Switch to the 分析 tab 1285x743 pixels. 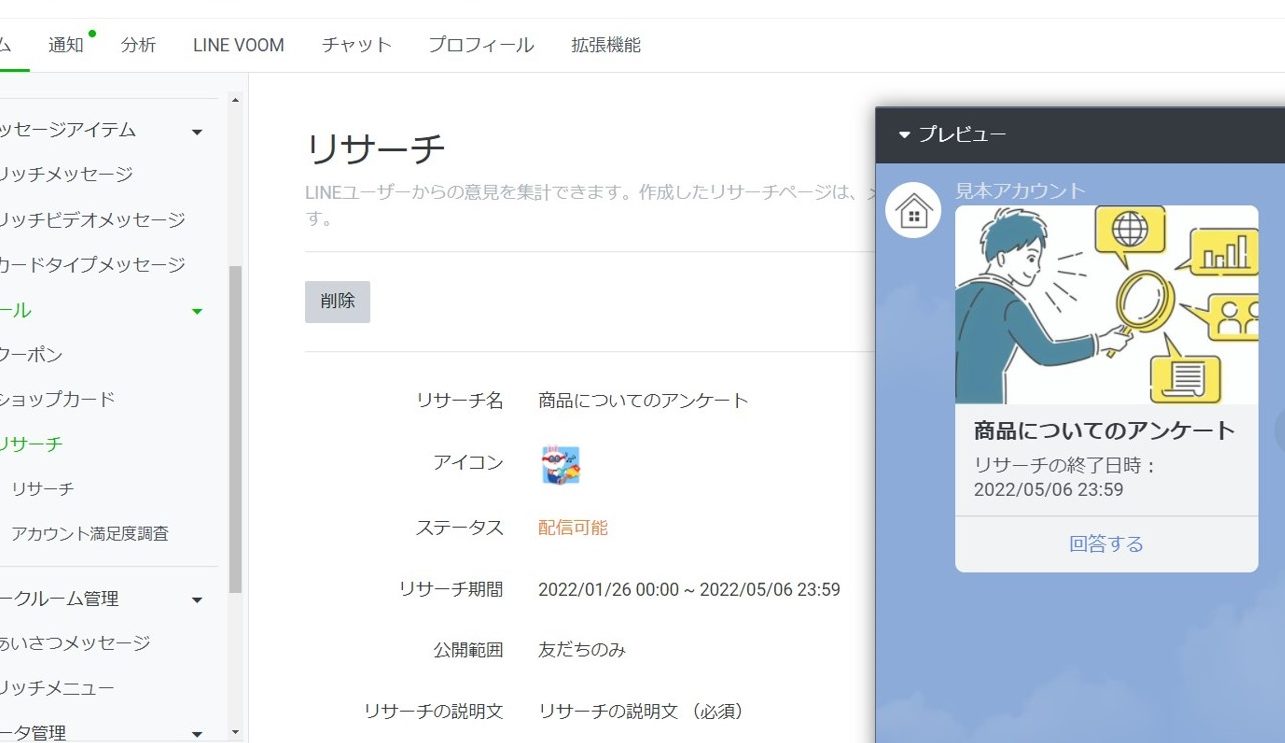point(138,45)
